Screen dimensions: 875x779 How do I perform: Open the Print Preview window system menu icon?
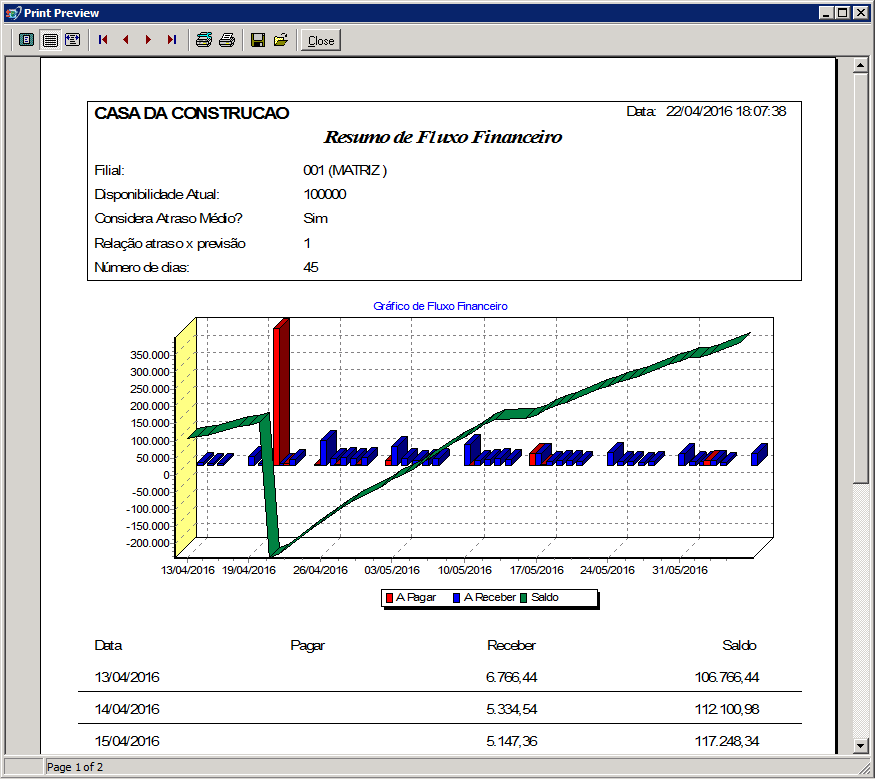click(x=12, y=12)
